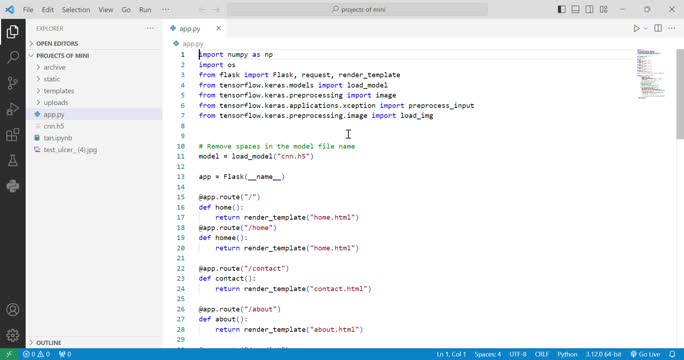Open the Extensions view
The width and height of the screenshot is (684, 360).
click(13, 134)
